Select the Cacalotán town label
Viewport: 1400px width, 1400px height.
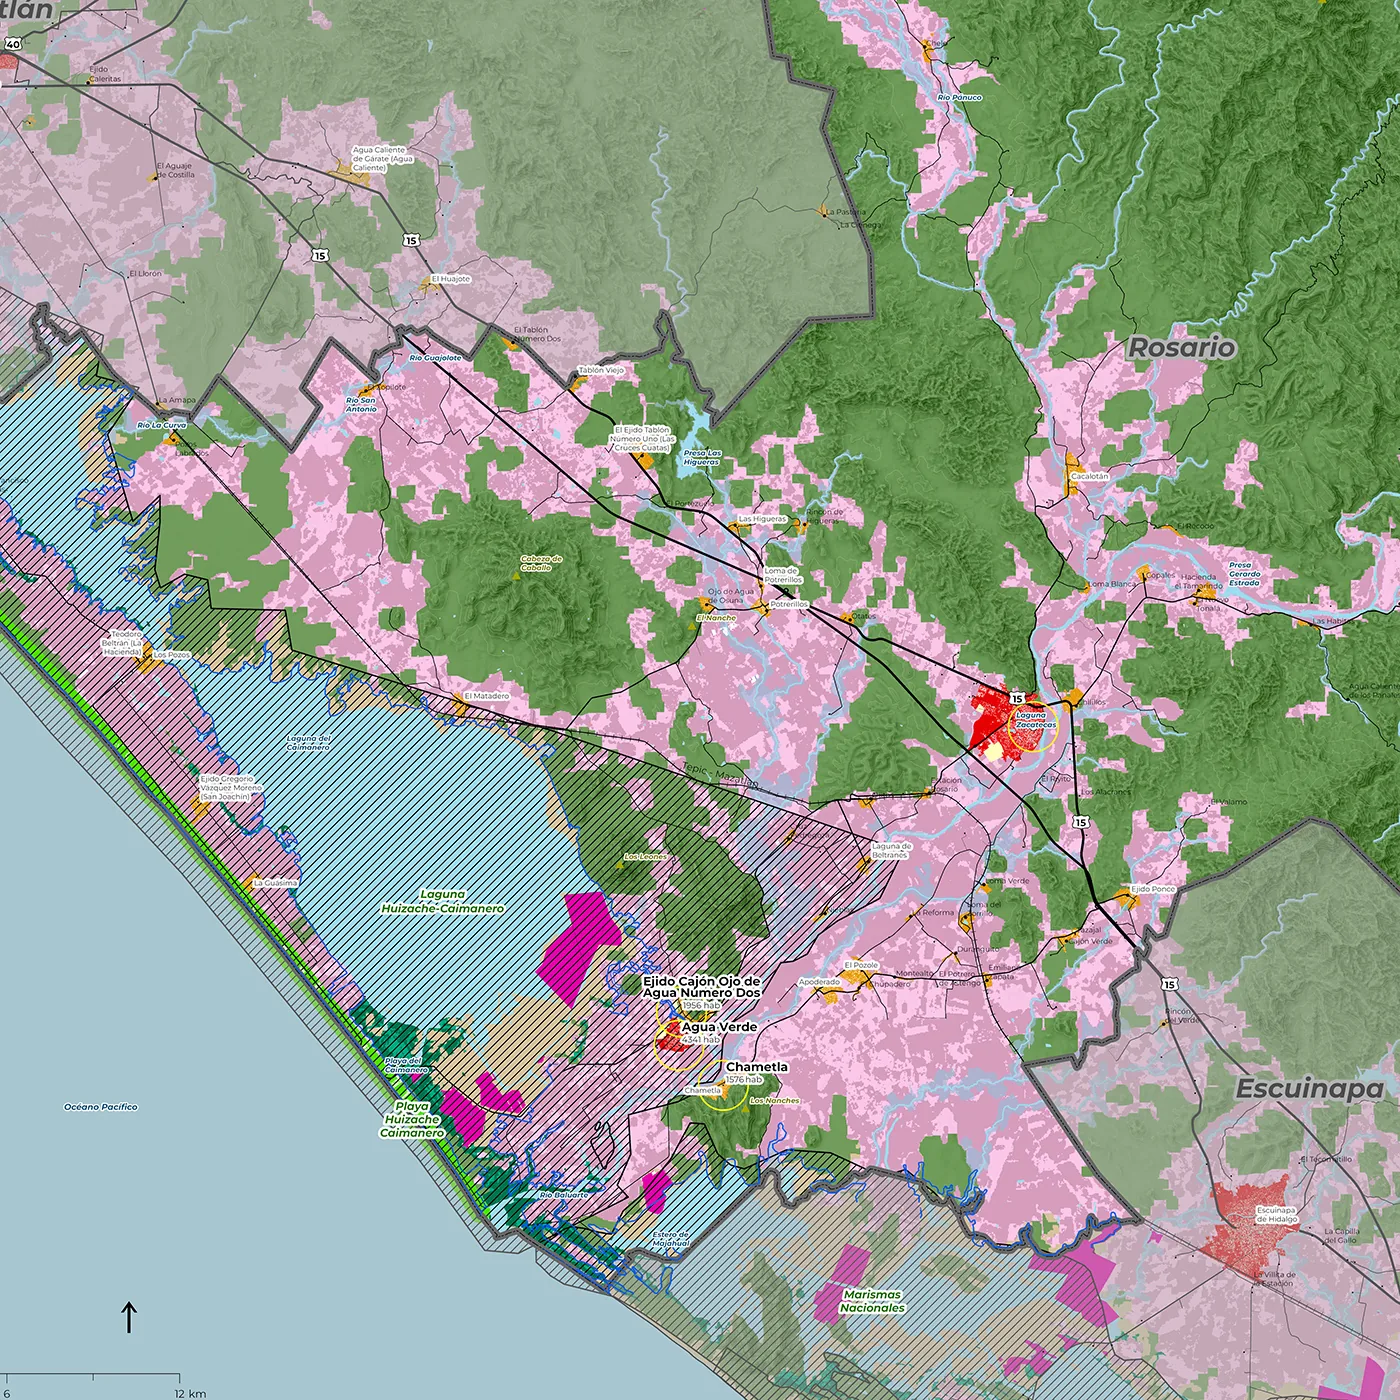pos(1089,477)
